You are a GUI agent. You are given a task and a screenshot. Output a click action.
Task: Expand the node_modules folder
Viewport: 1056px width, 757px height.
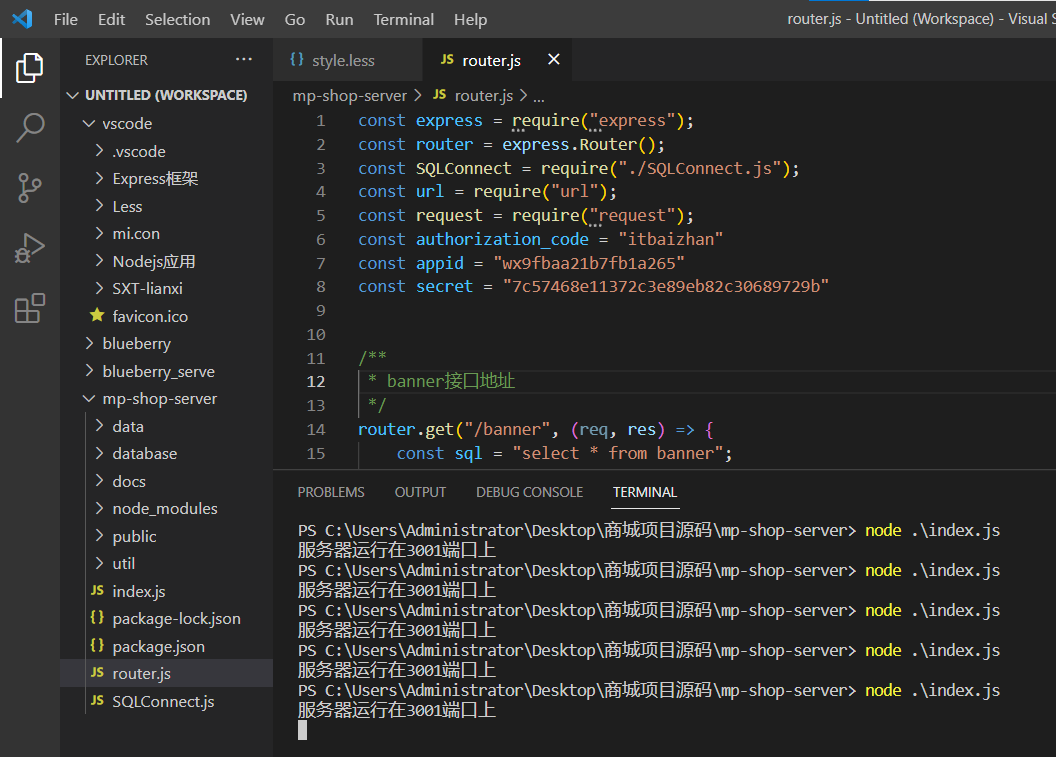[100, 508]
